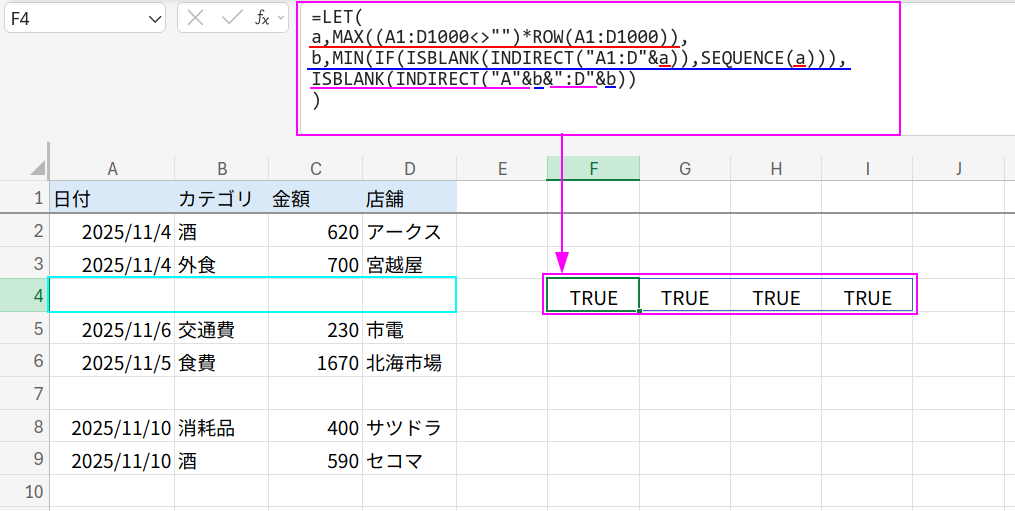The height and width of the screenshot is (511, 1015).
Task: Open the Name Box dropdown arrow
Action: [x=156, y=19]
